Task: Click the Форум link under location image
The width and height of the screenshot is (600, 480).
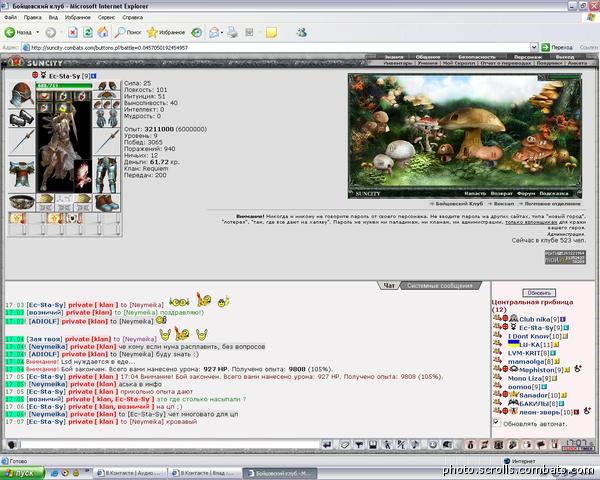Action: pyautogui.click(x=525, y=193)
